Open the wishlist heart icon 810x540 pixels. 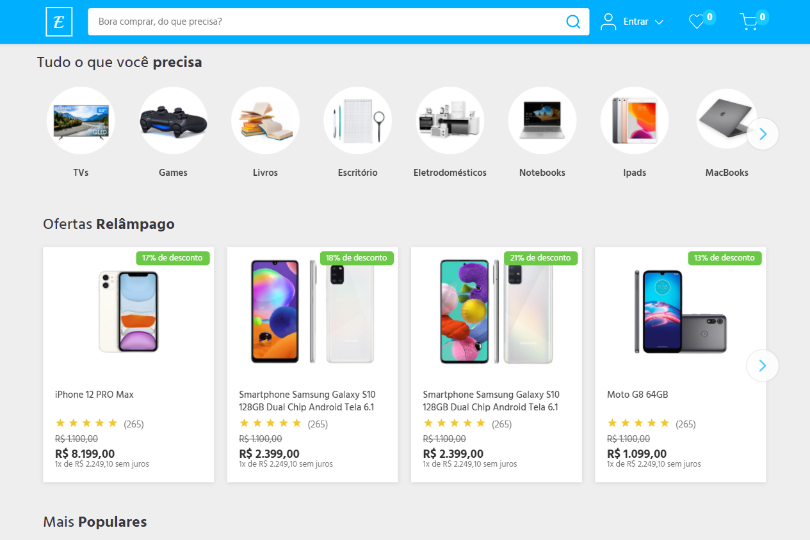tap(697, 22)
